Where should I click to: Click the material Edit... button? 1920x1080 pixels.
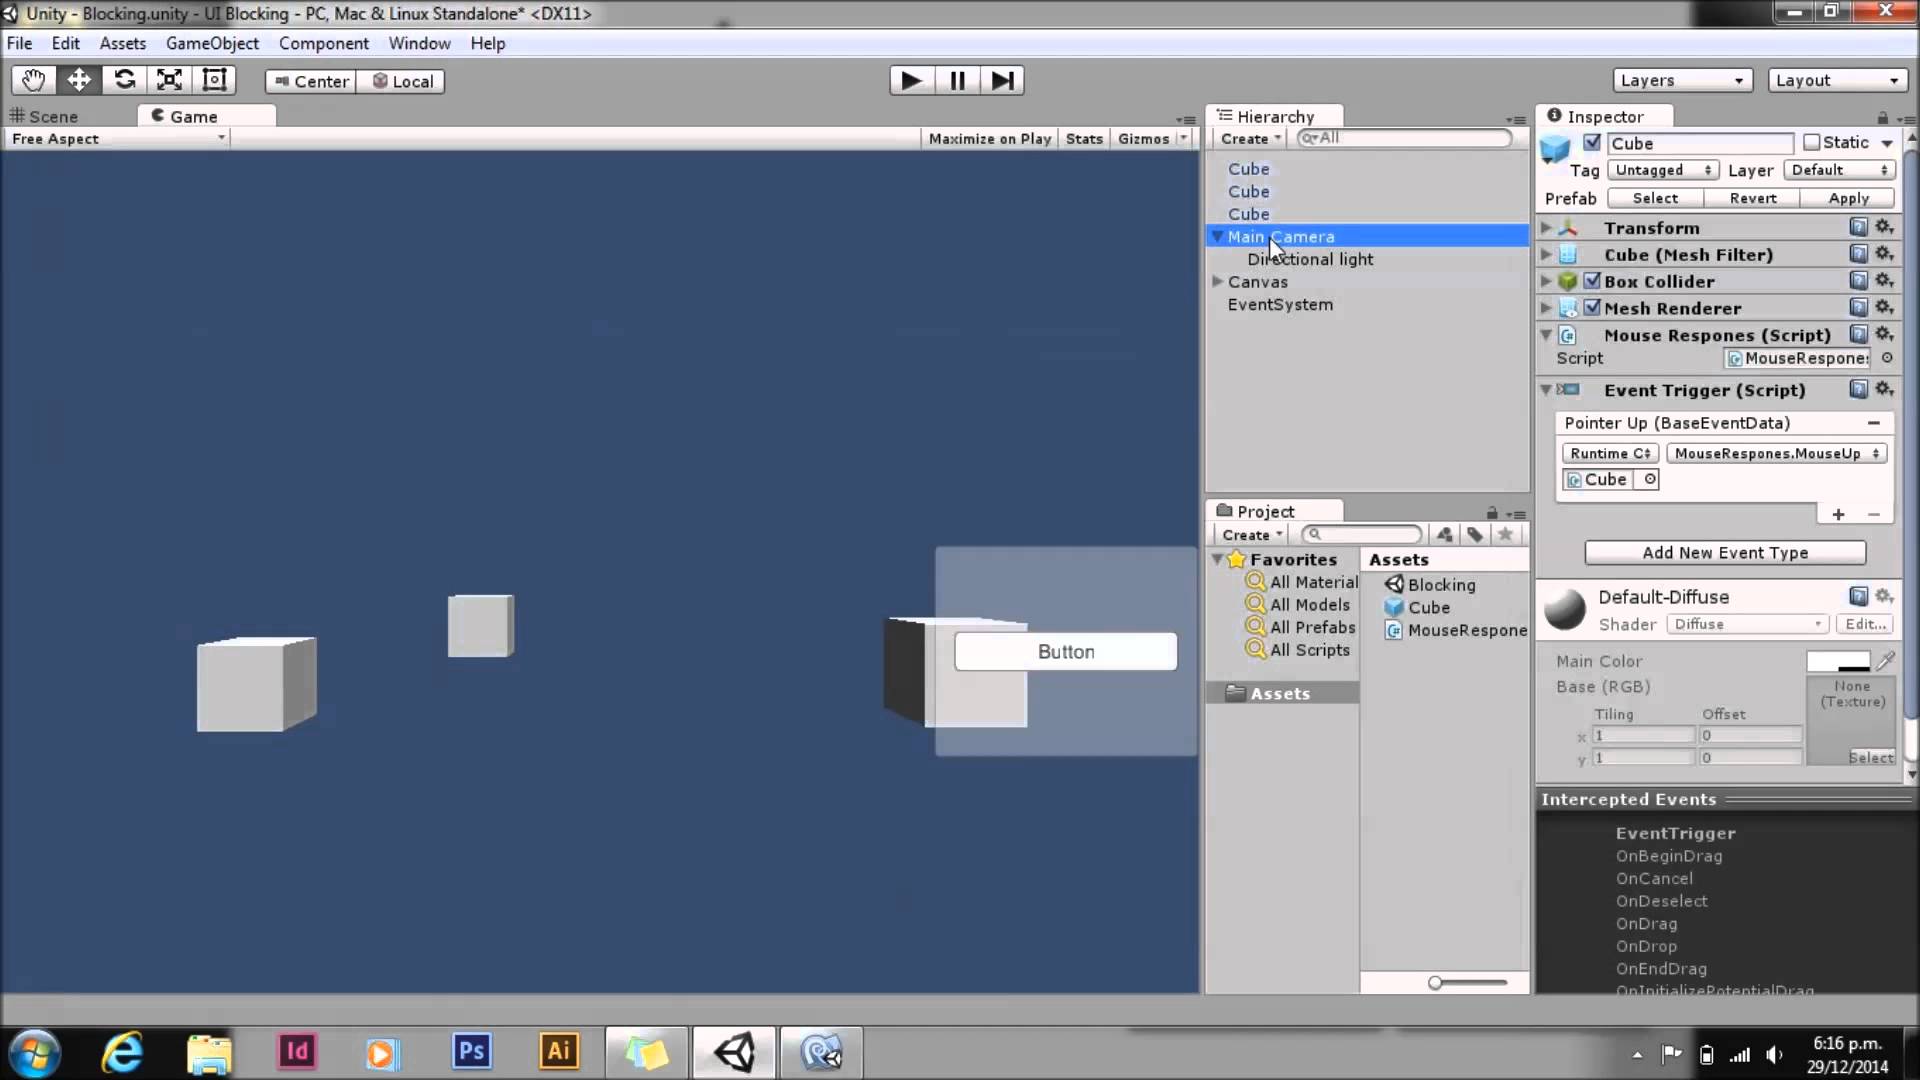tap(1865, 624)
